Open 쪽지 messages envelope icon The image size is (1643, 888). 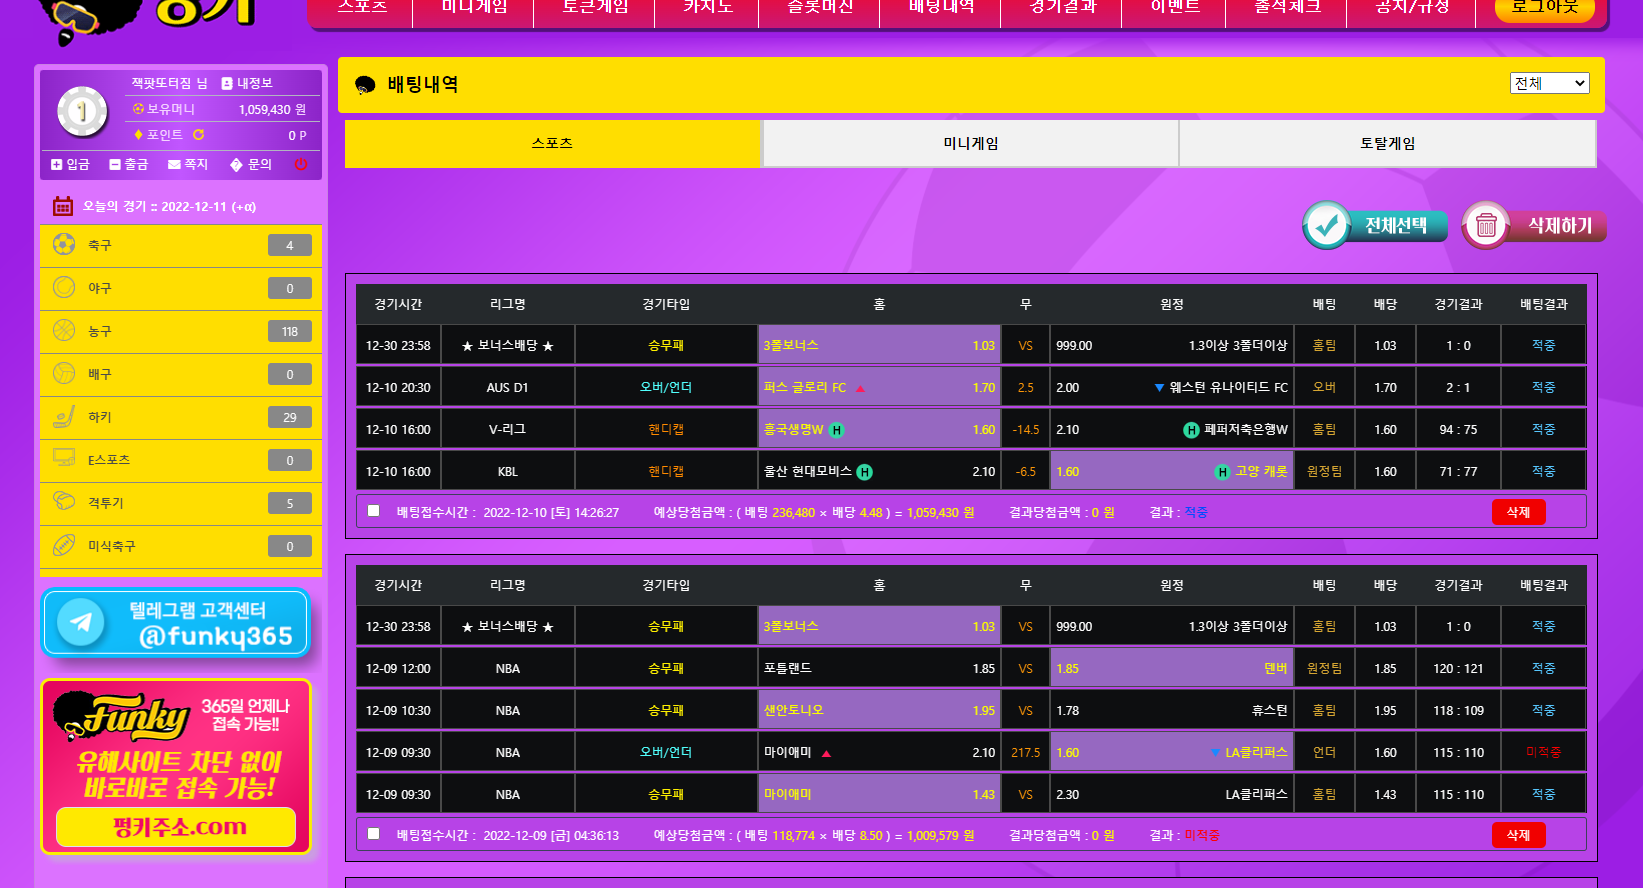pyautogui.click(x=175, y=164)
